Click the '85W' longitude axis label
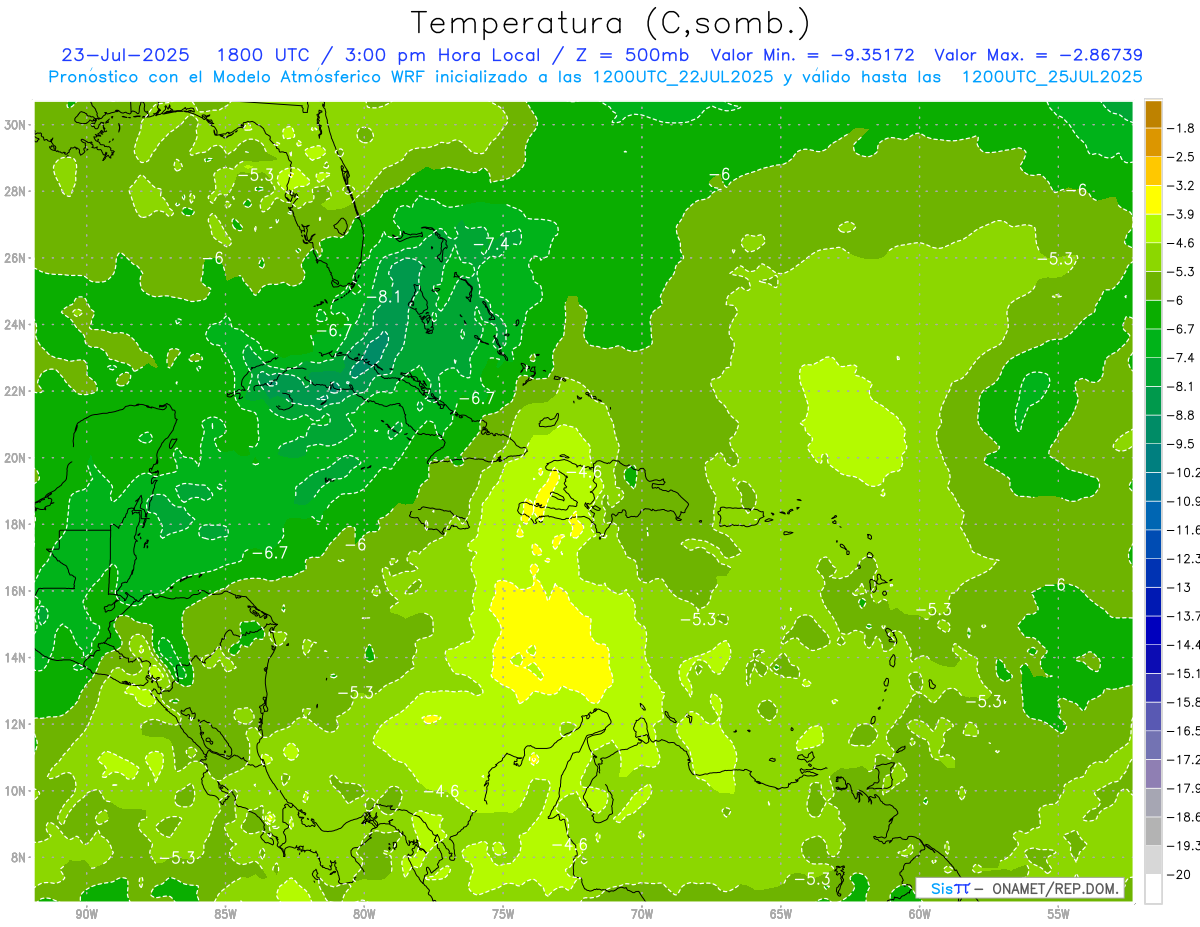The width and height of the screenshot is (1200, 927). click(225, 914)
